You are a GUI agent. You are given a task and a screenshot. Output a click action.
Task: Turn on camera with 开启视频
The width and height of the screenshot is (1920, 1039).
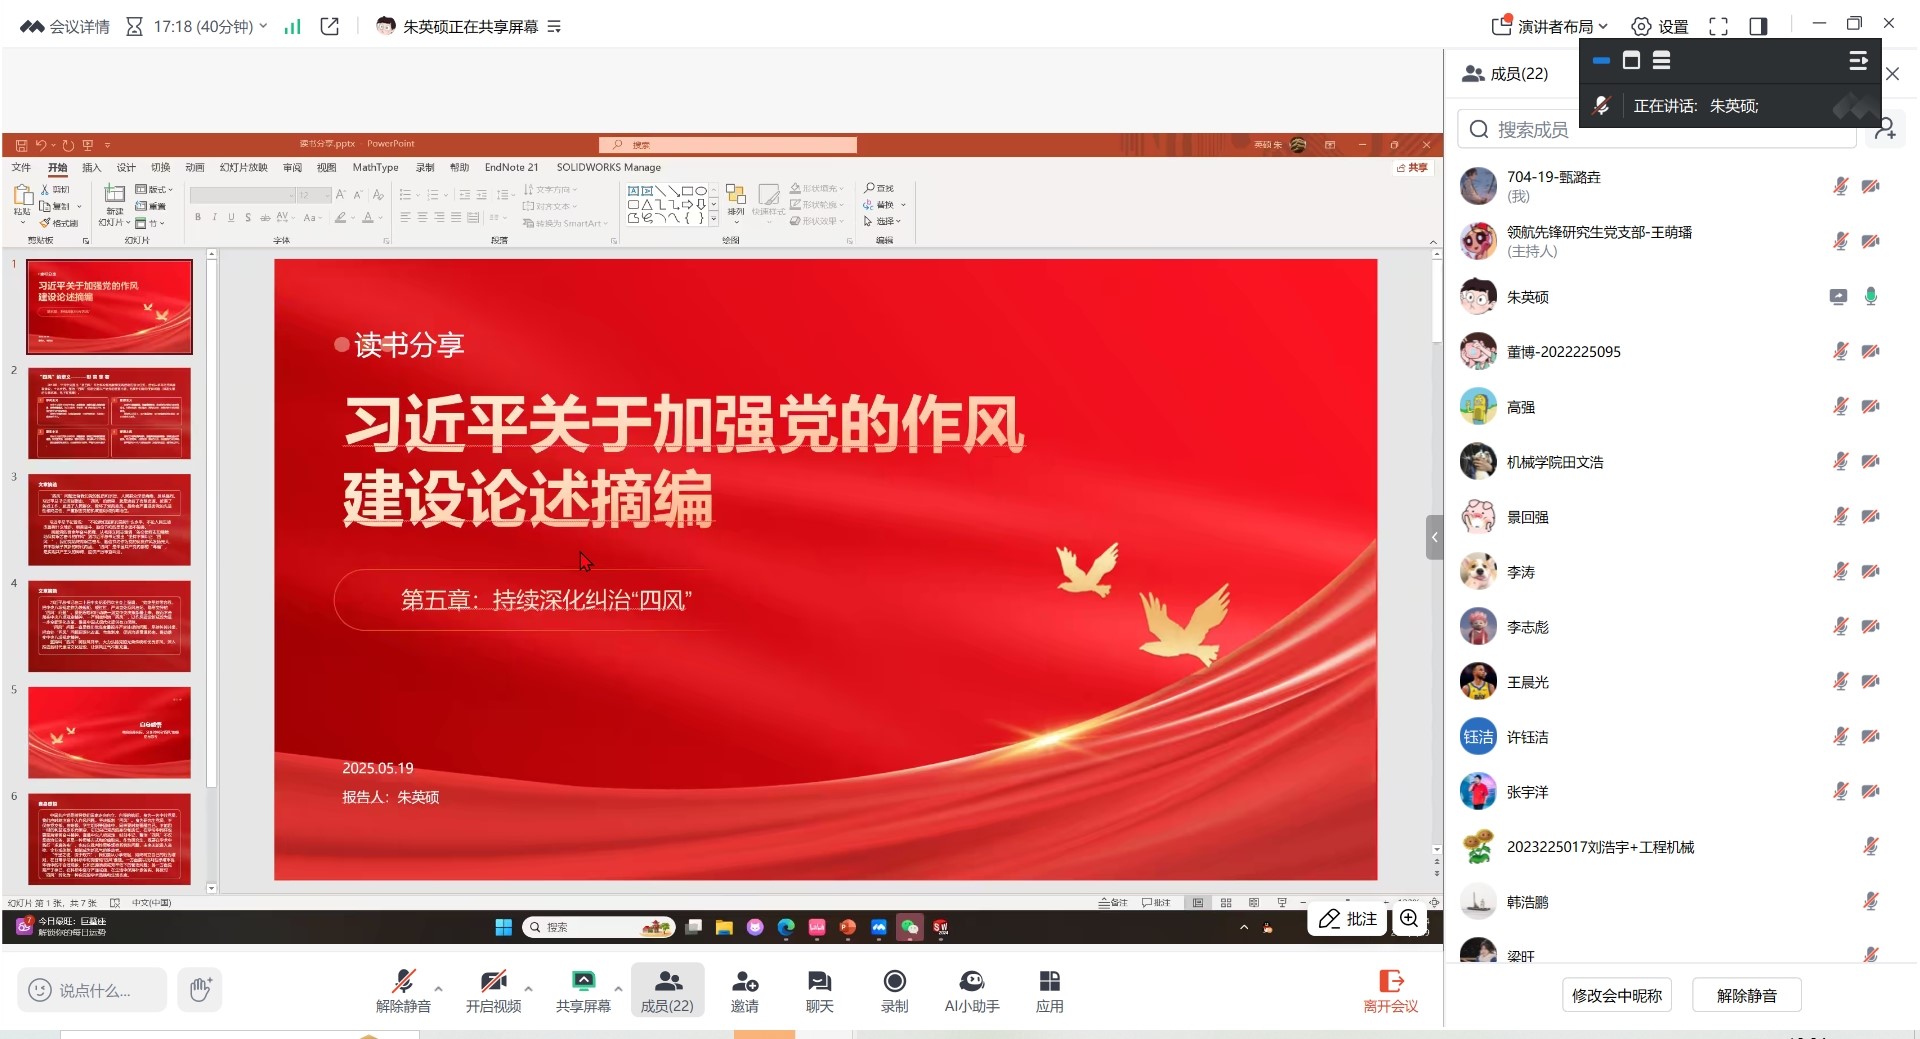pos(493,990)
